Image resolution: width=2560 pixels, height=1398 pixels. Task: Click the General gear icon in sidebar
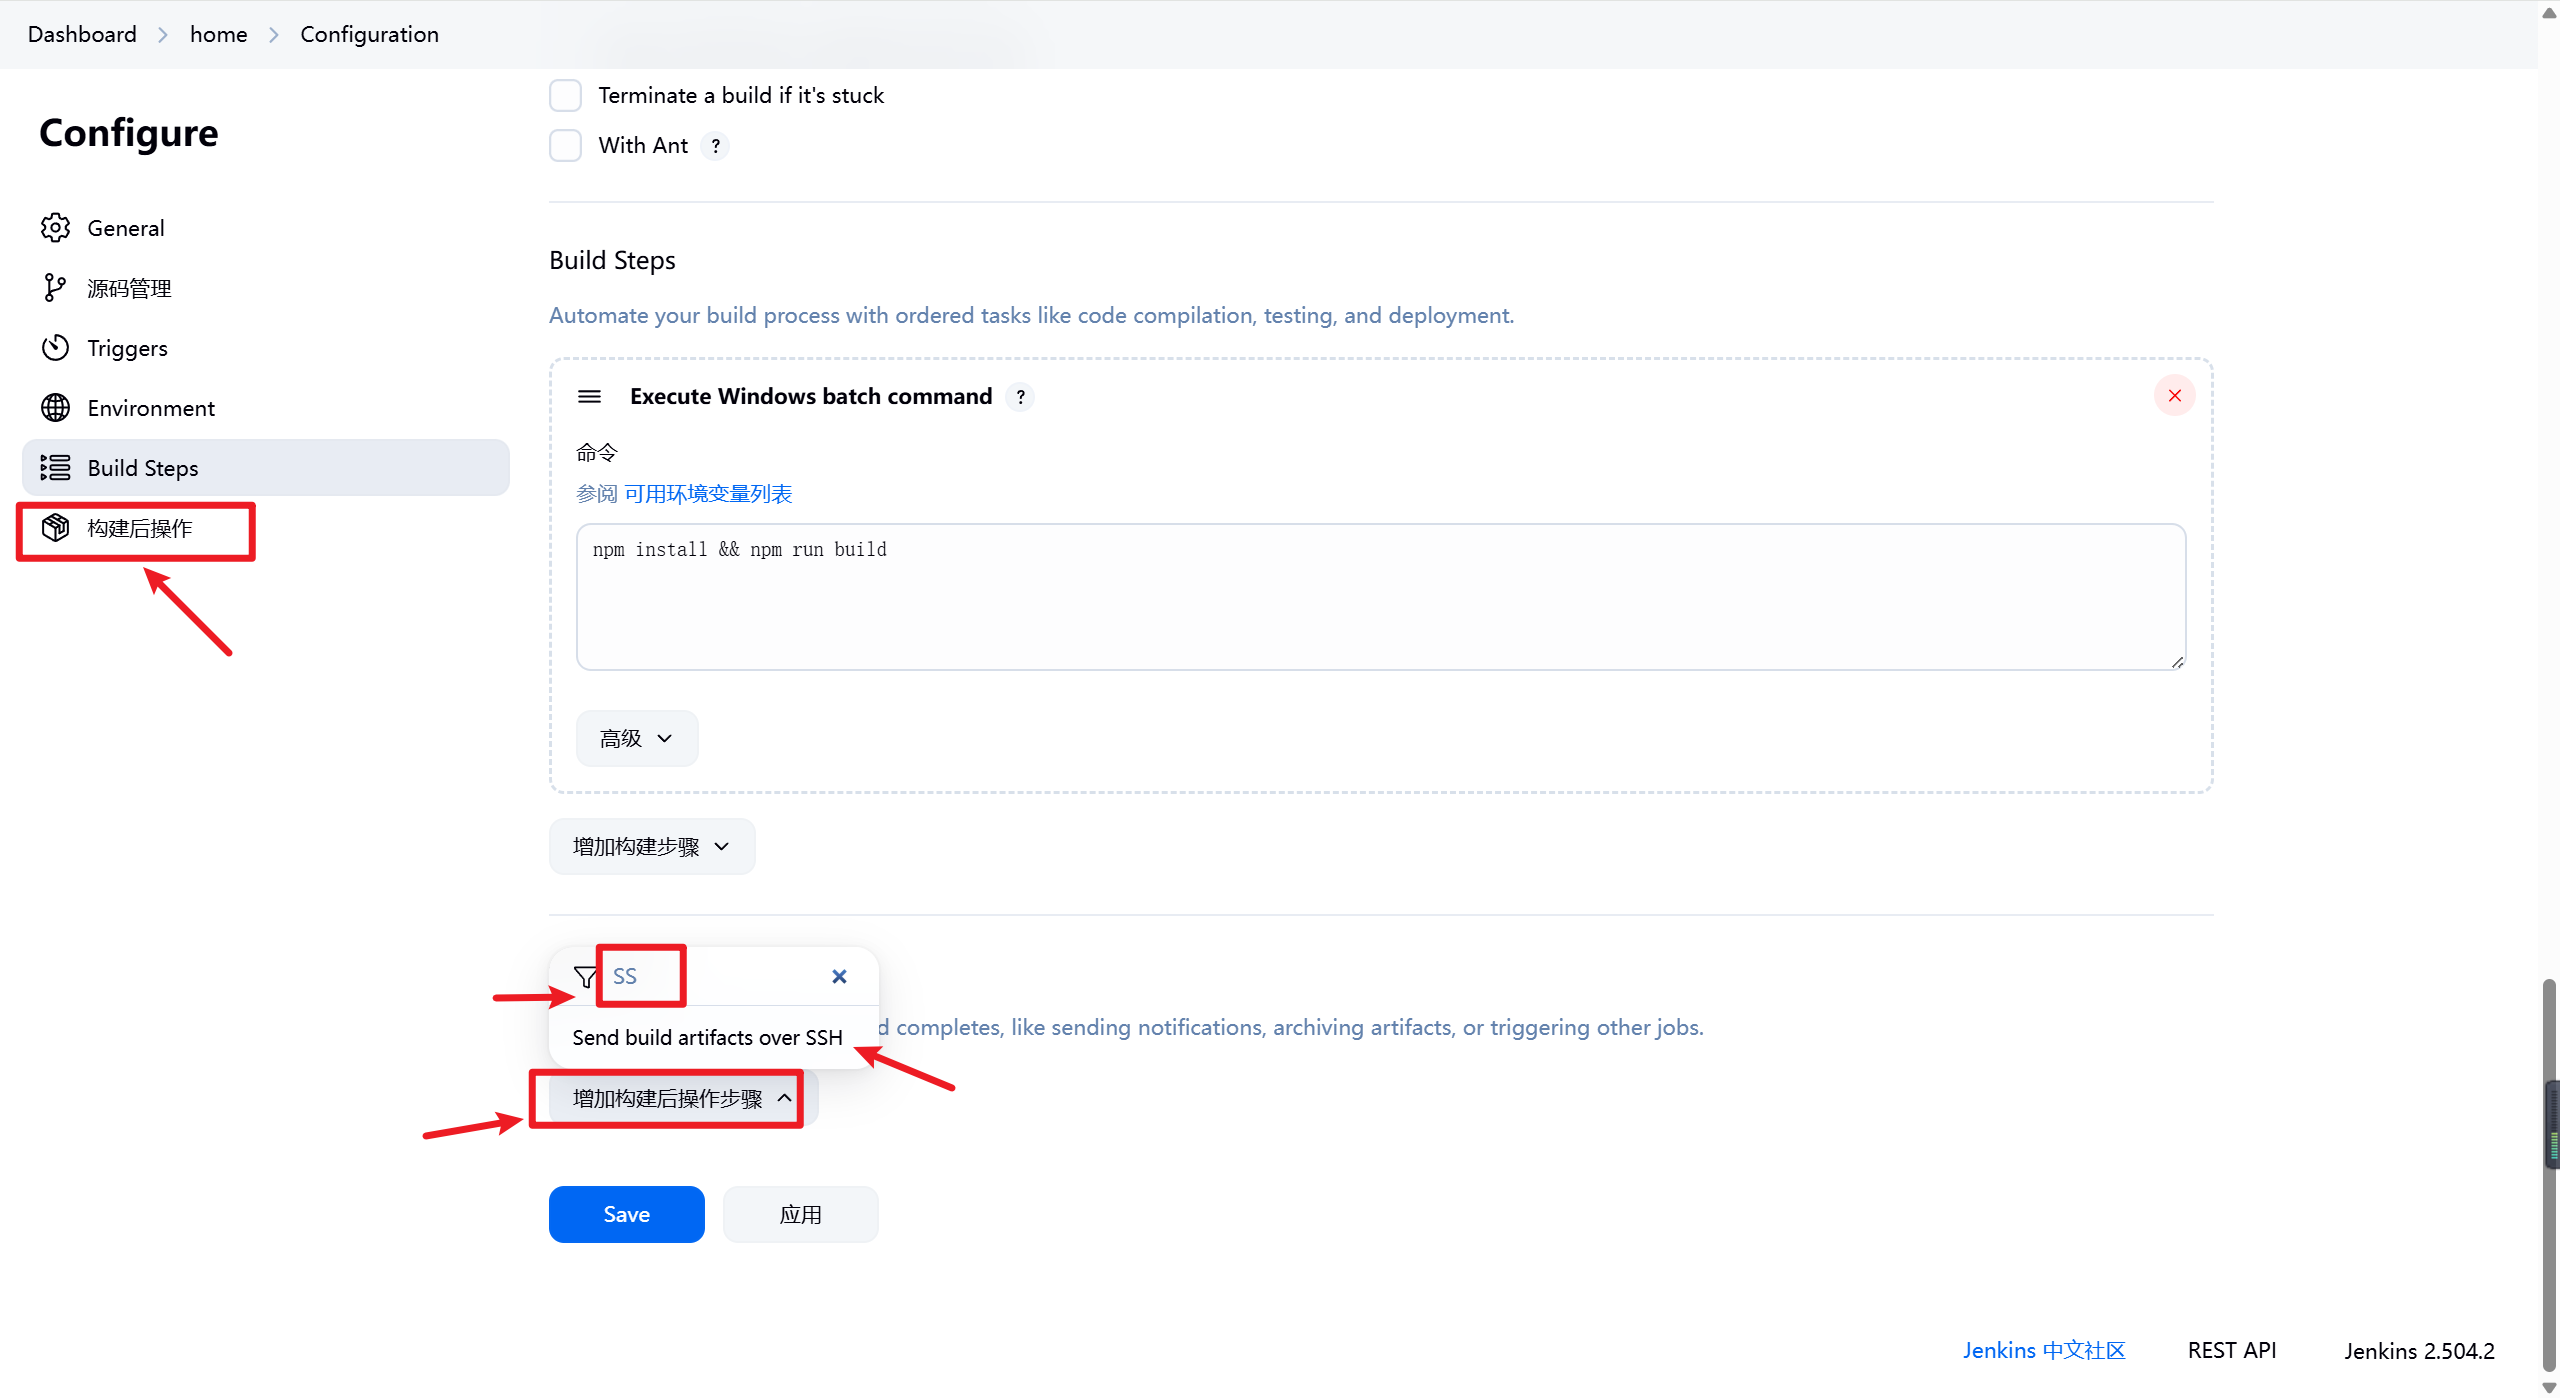(x=55, y=228)
